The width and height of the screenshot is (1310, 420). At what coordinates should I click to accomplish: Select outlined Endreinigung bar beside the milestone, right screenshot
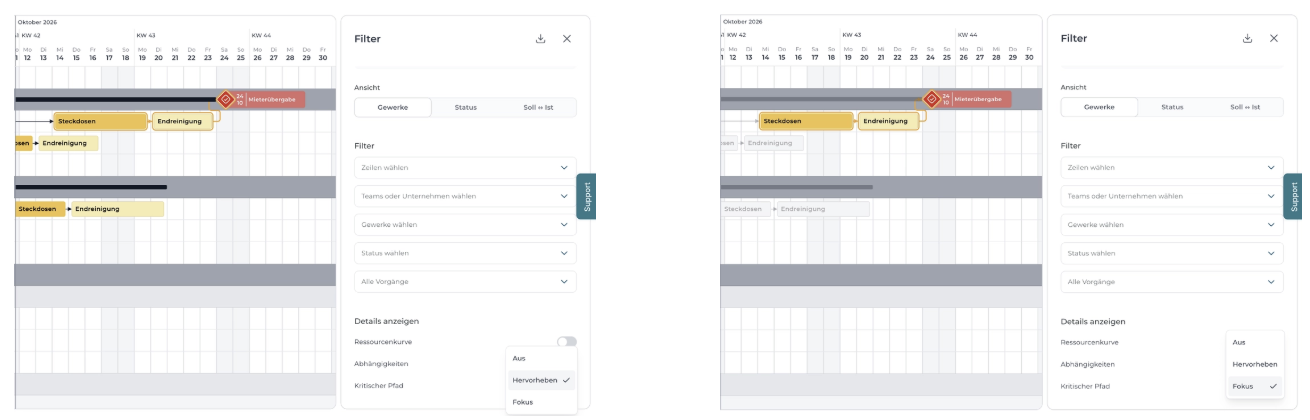coord(888,121)
